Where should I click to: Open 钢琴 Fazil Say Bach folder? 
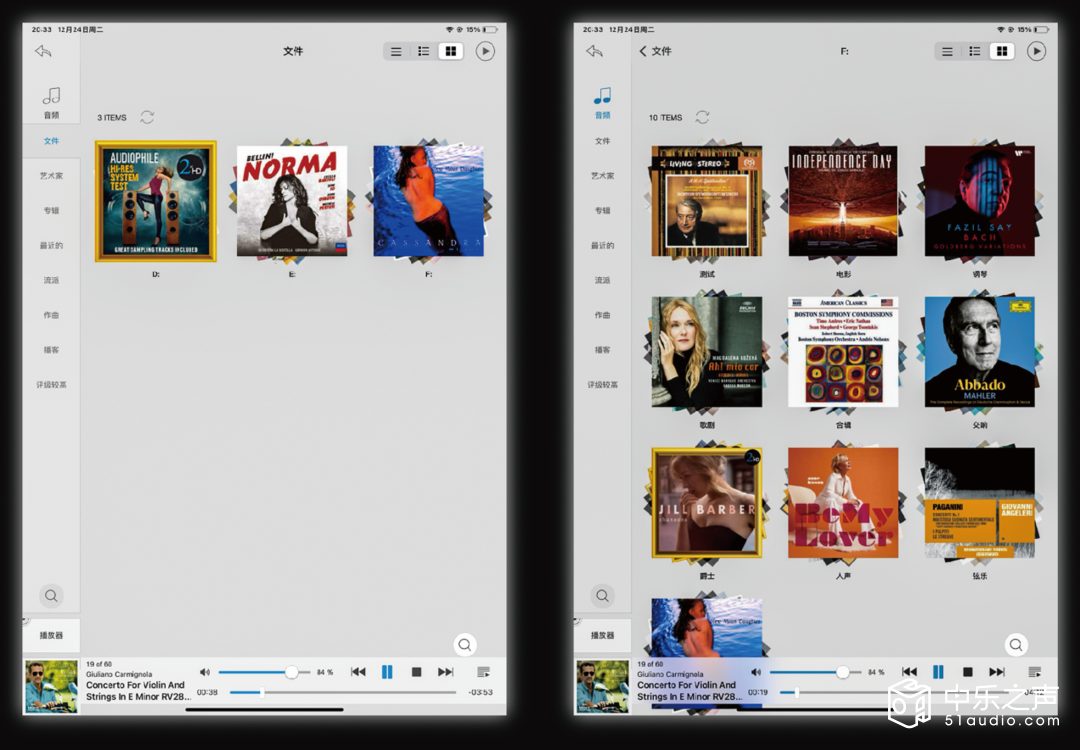tap(979, 201)
